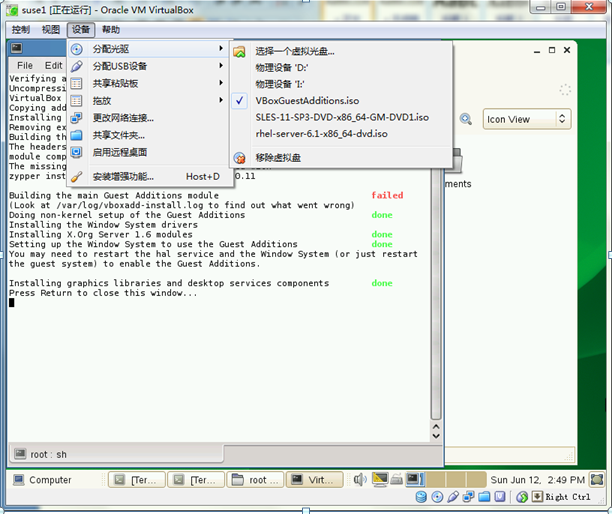Click the clipboard icon beside 共享粘贴板
Viewport: 612px width, 514px height.
click(76, 83)
